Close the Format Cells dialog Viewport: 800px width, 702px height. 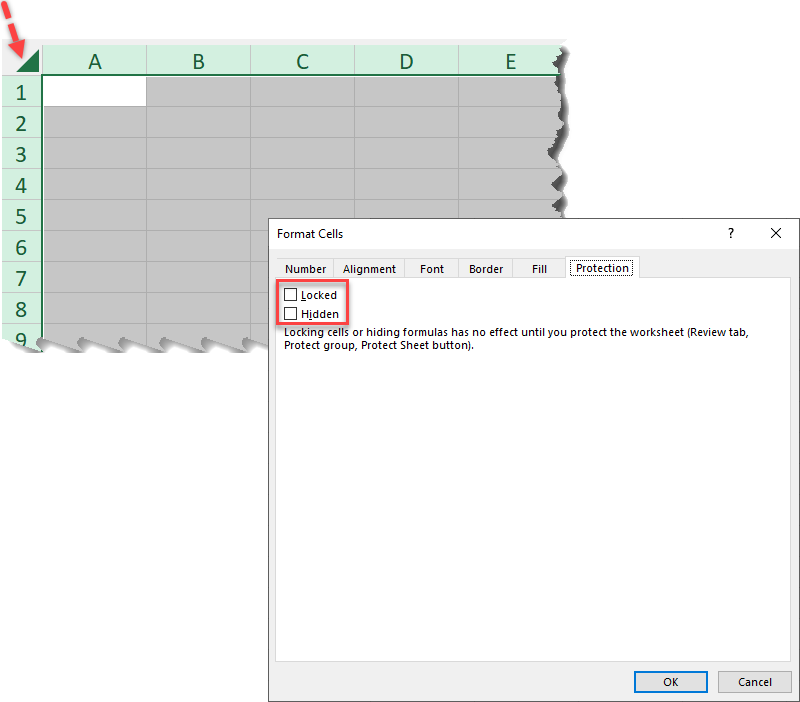click(776, 233)
